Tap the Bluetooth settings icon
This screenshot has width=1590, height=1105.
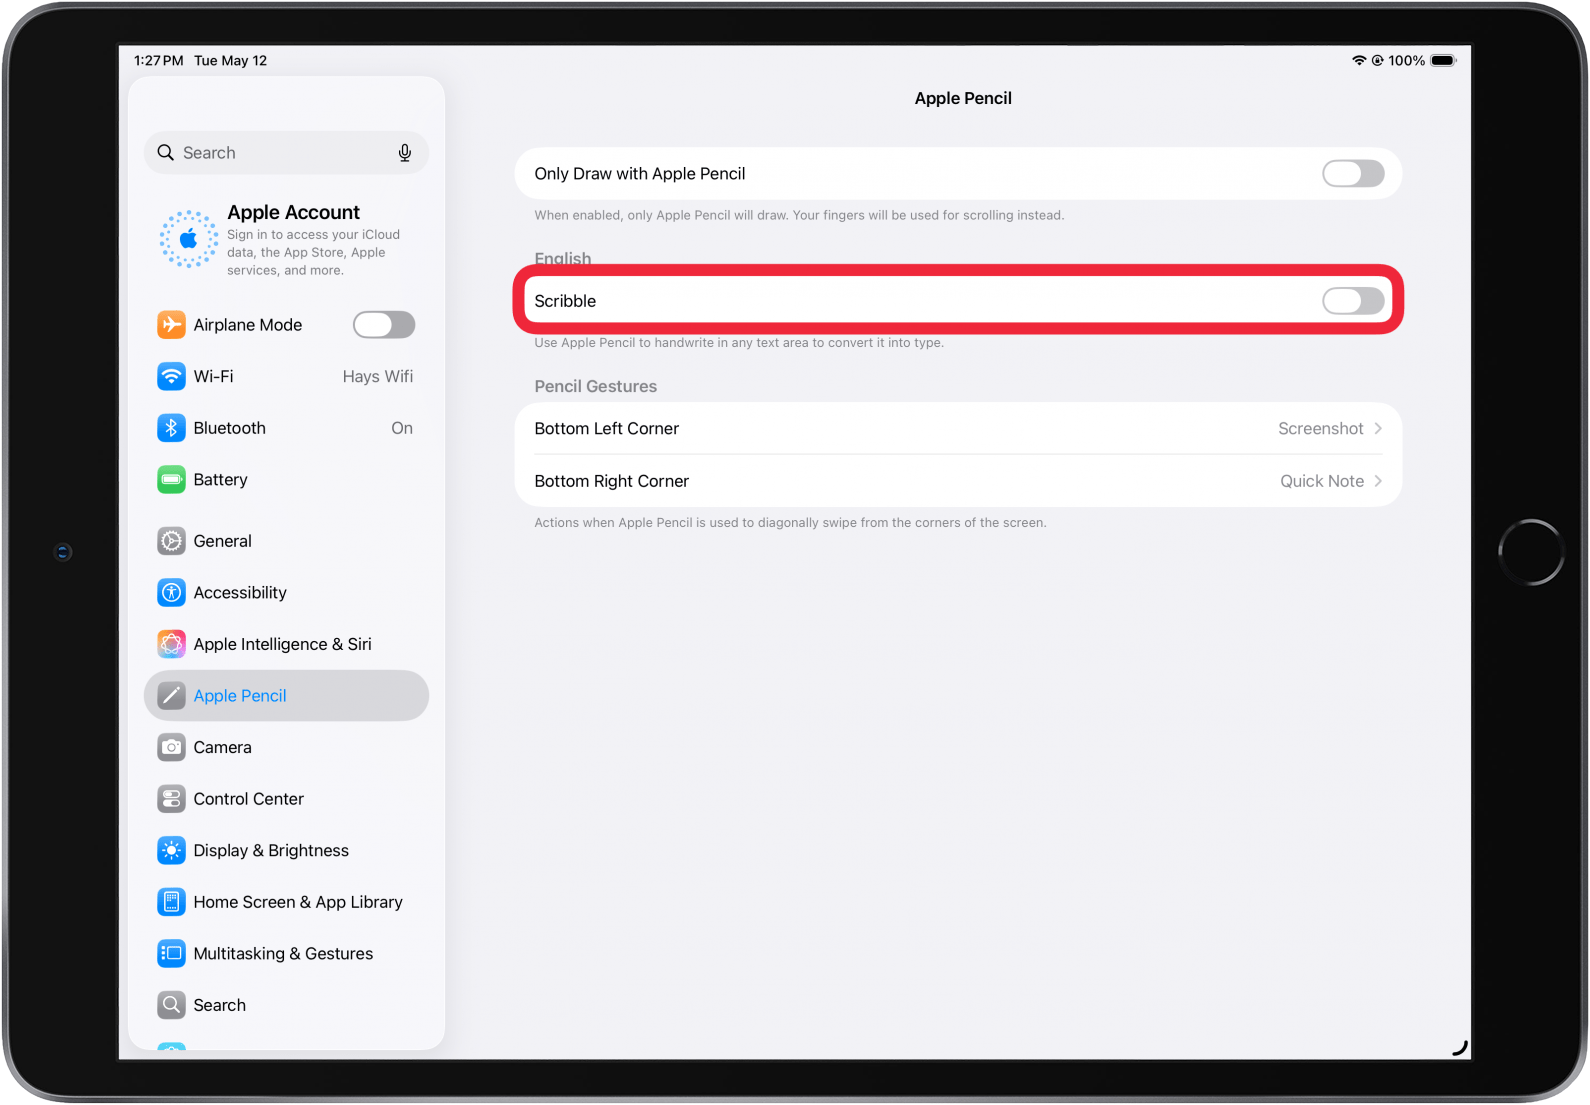(172, 428)
